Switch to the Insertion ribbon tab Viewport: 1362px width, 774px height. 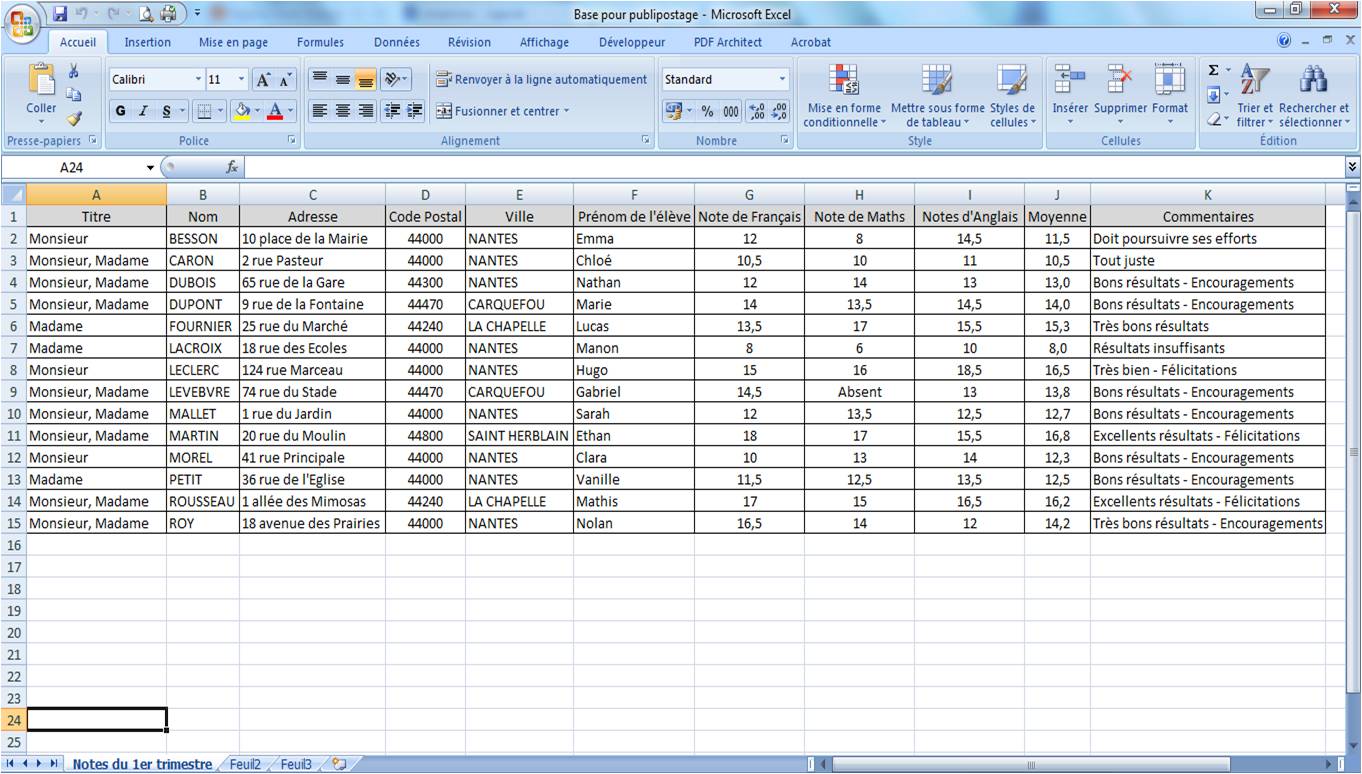(147, 42)
